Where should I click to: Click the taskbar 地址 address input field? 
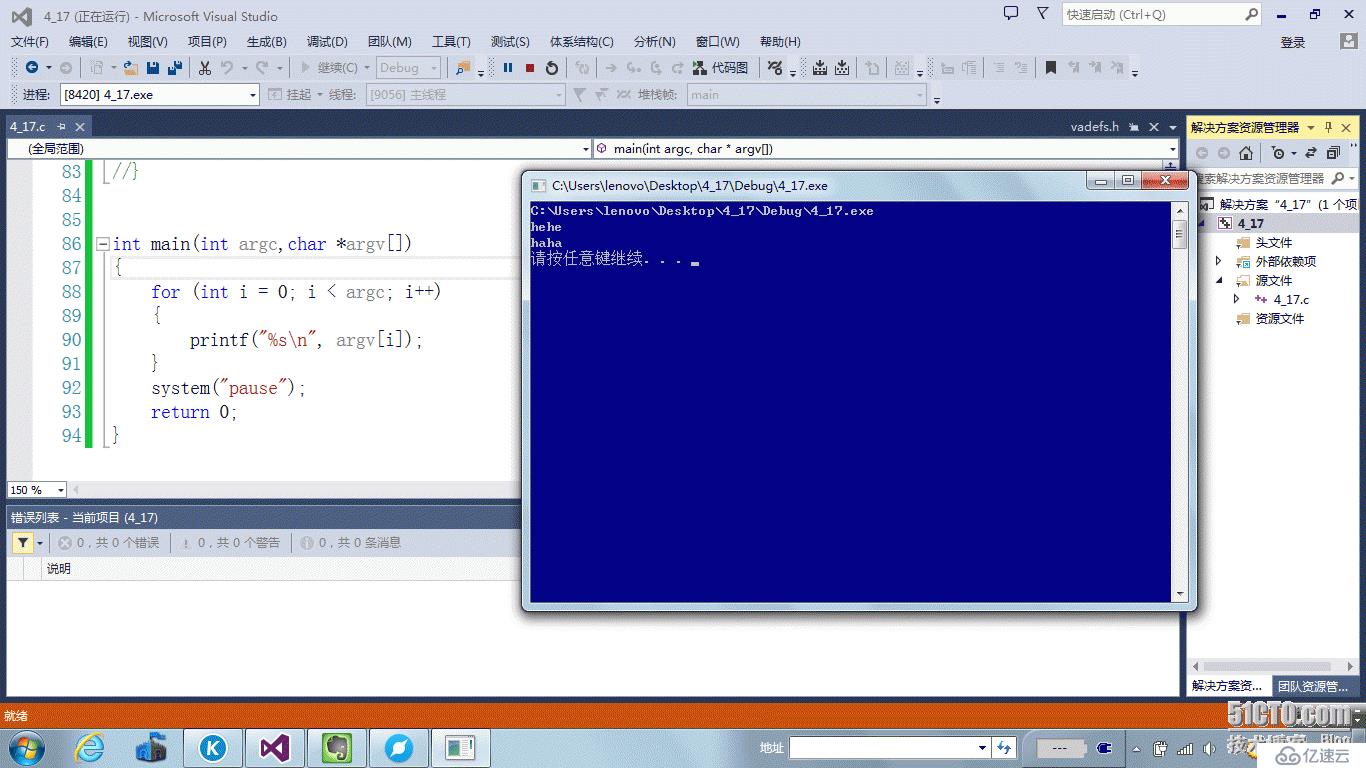point(890,748)
